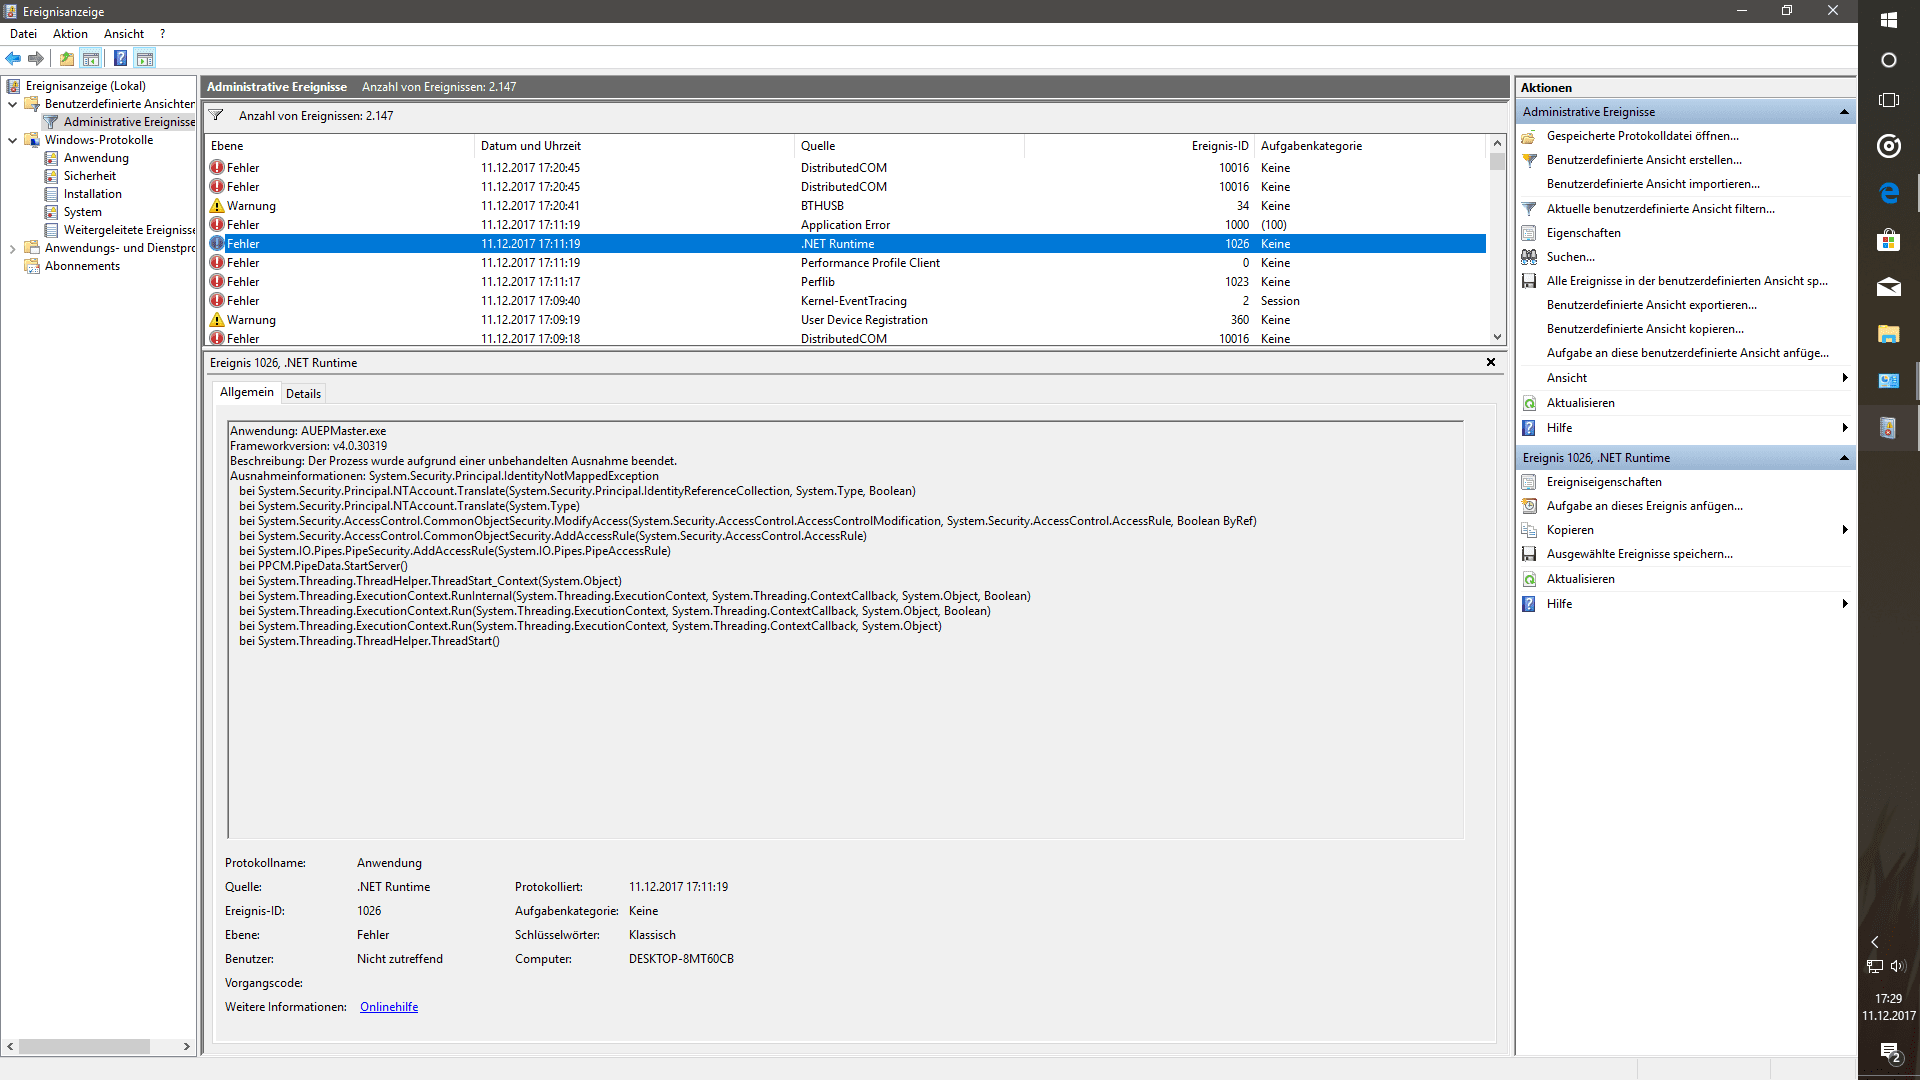Image resolution: width=1920 pixels, height=1080 pixels.
Task: Expand the Anwendungs- und Dienstprotokolle tree node
Action: coord(12,248)
